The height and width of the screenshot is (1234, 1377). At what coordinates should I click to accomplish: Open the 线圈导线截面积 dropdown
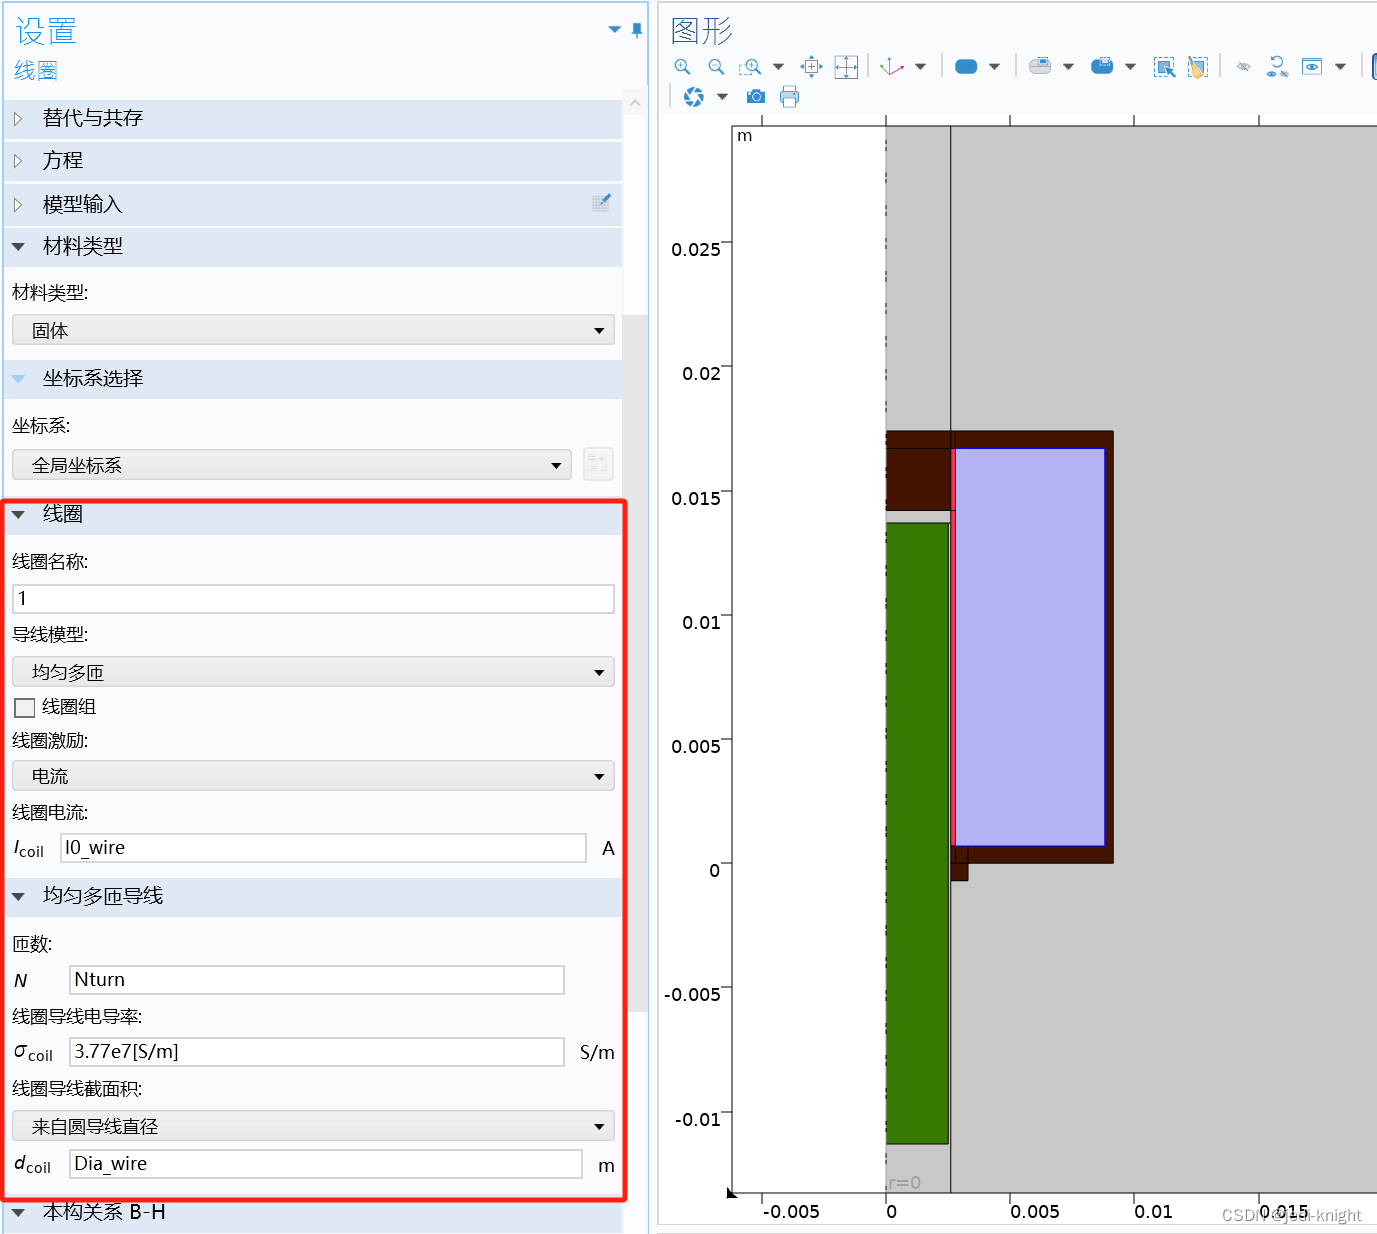[x=313, y=1126]
